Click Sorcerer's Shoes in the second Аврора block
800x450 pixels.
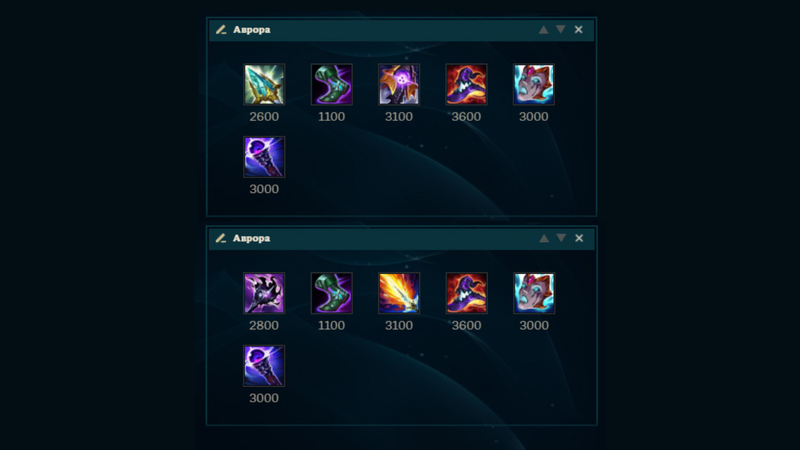point(331,293)
